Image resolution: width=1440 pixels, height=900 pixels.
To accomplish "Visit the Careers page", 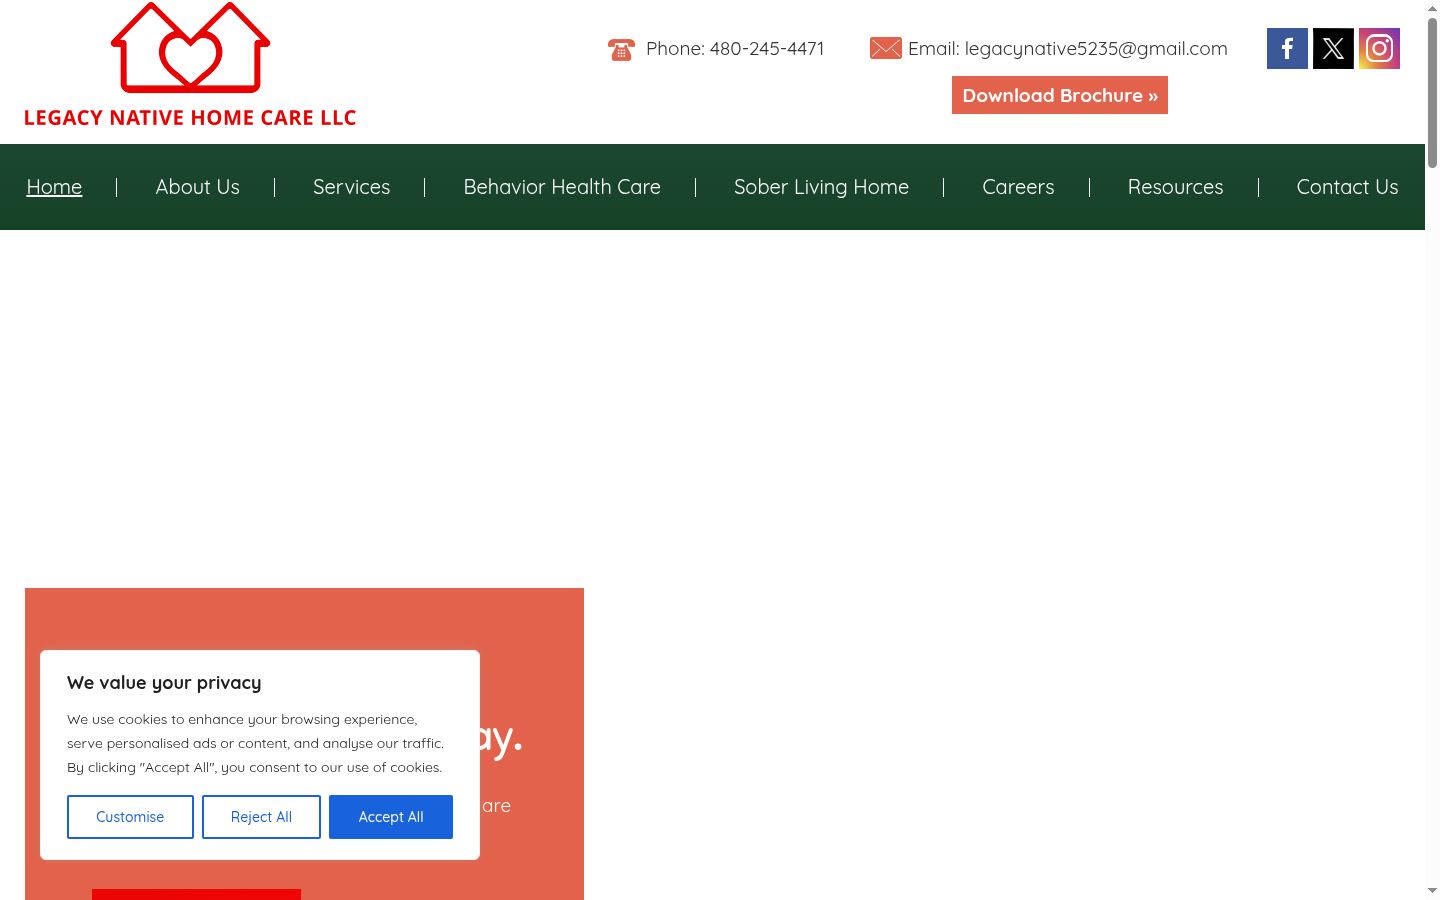I will click(x=1018, y=187).
